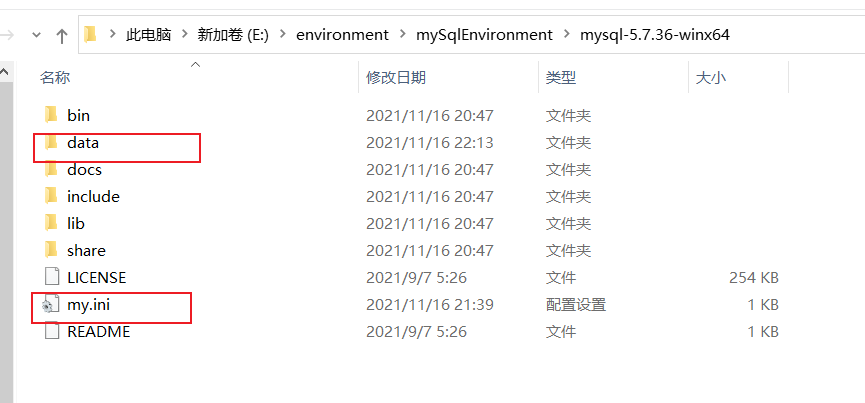Screen dimensions: 865x403
Task: Sort by 修改日期 column header
Action: [396, 77]
